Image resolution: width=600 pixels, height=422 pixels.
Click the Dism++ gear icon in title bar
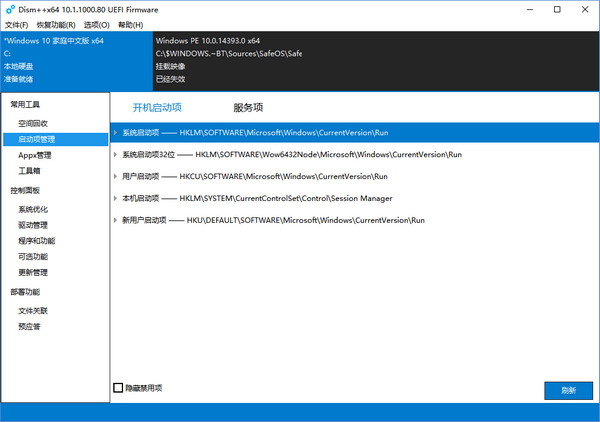[10, 10]
